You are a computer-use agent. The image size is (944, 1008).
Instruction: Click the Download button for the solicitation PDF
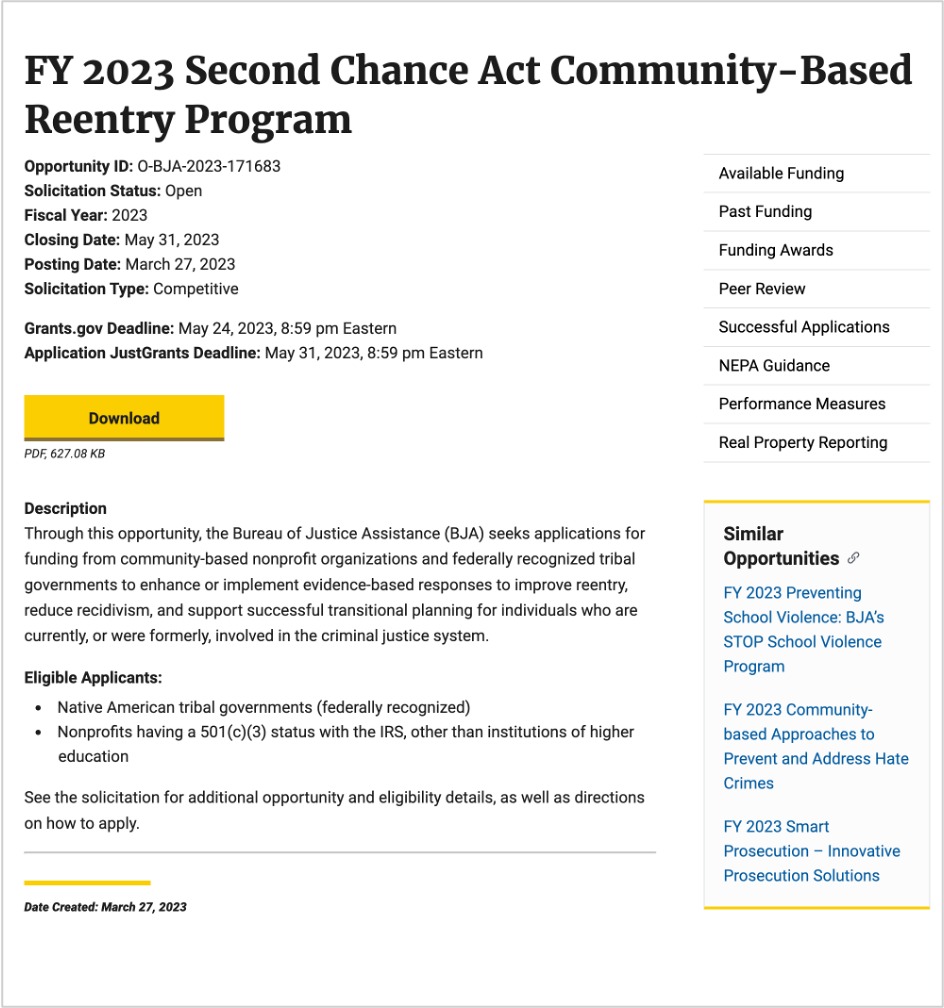point(123,418)
